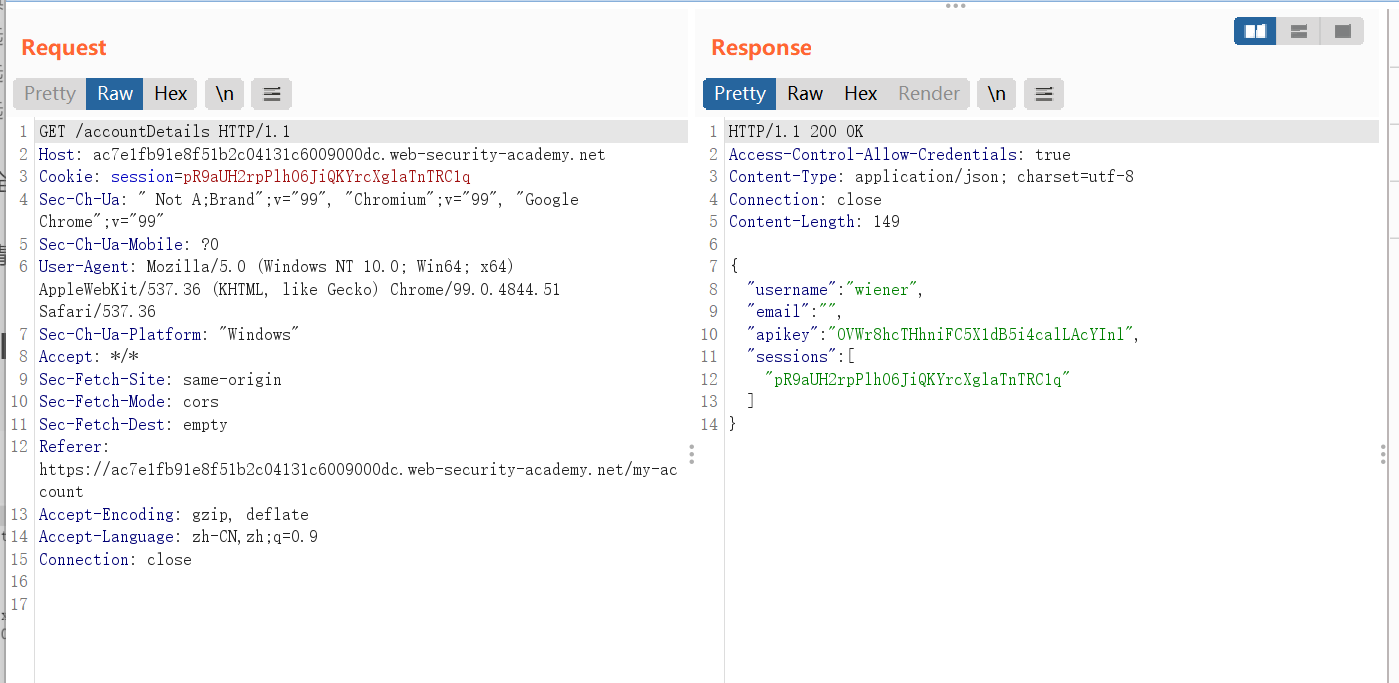This screenshot has width=1399, height=683.
Task: Click the Access-Control-Allow-Credentials header
Action: 900,155
